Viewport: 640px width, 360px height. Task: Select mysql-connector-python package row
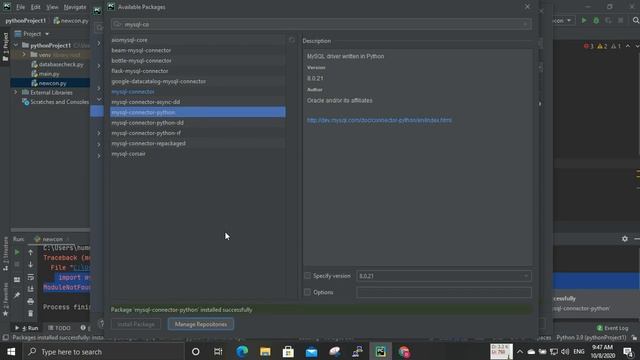pos(198,112)
